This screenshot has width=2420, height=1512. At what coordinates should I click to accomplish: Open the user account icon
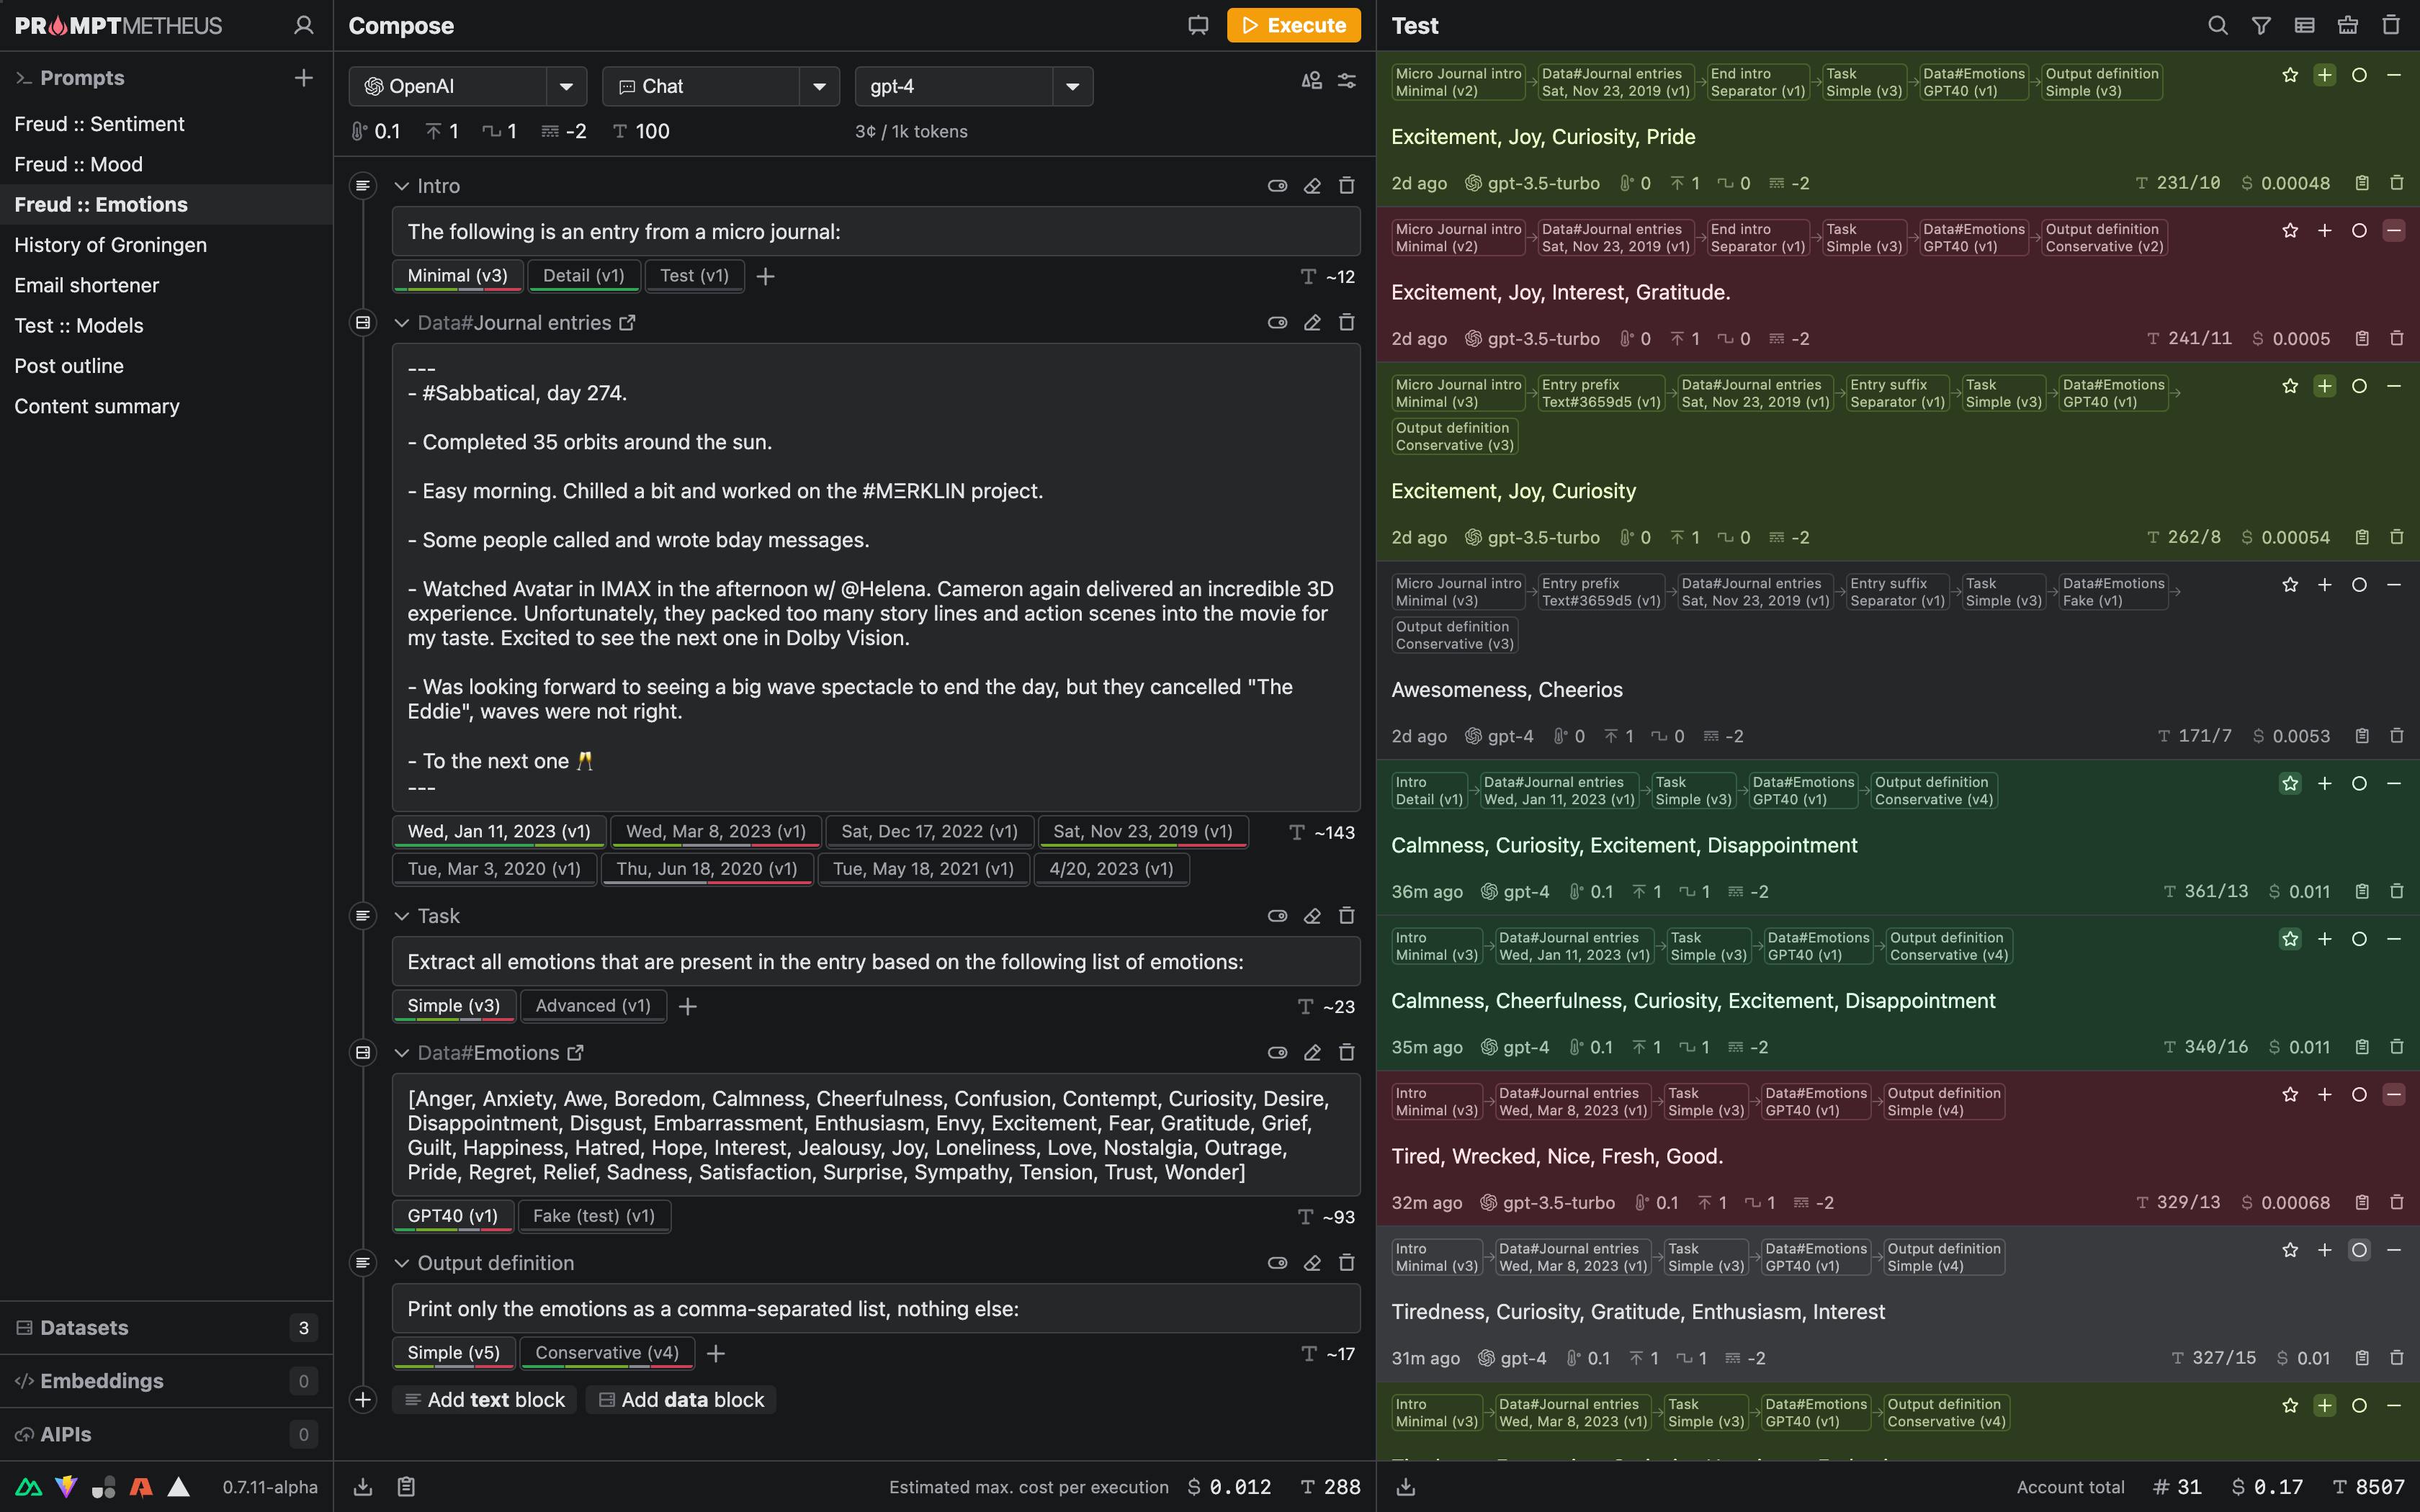[304, 25]
